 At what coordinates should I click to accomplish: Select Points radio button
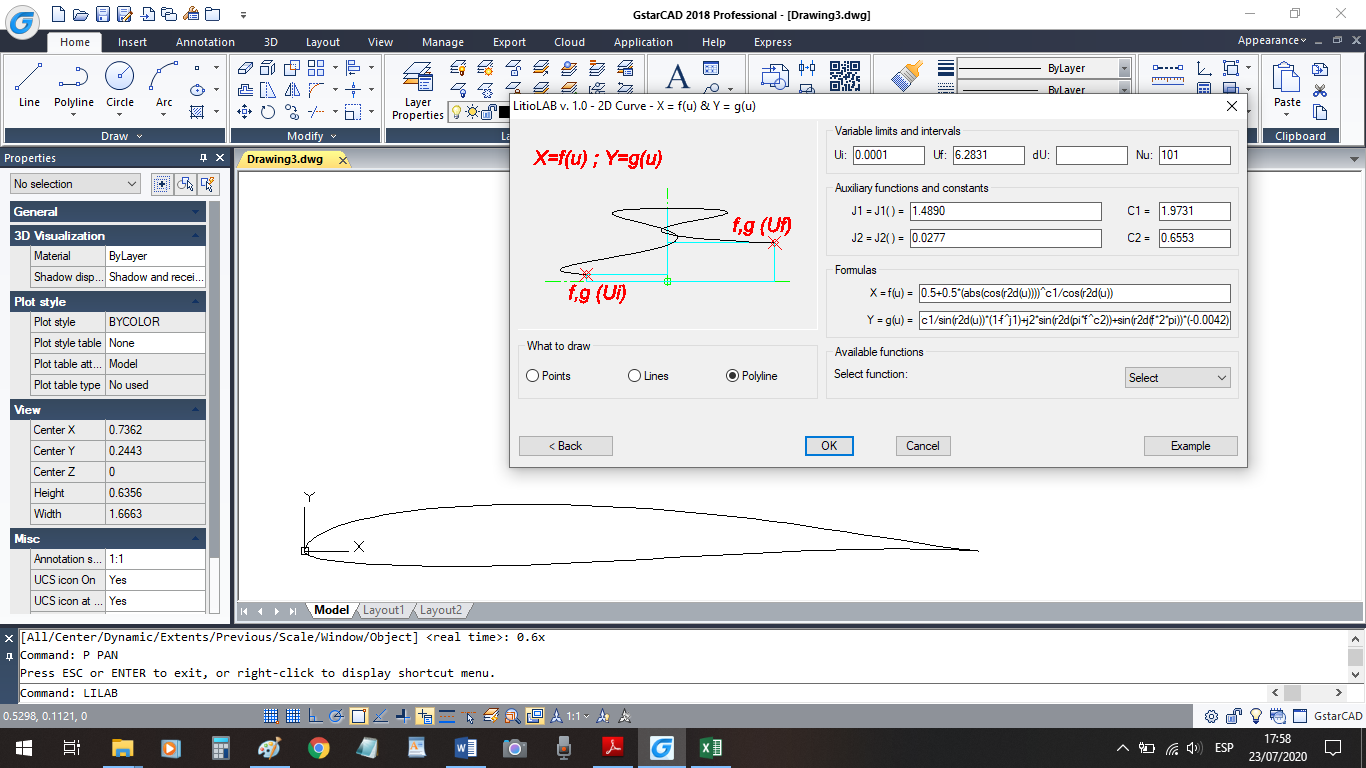pyautogui.click(x=532, y=376)
